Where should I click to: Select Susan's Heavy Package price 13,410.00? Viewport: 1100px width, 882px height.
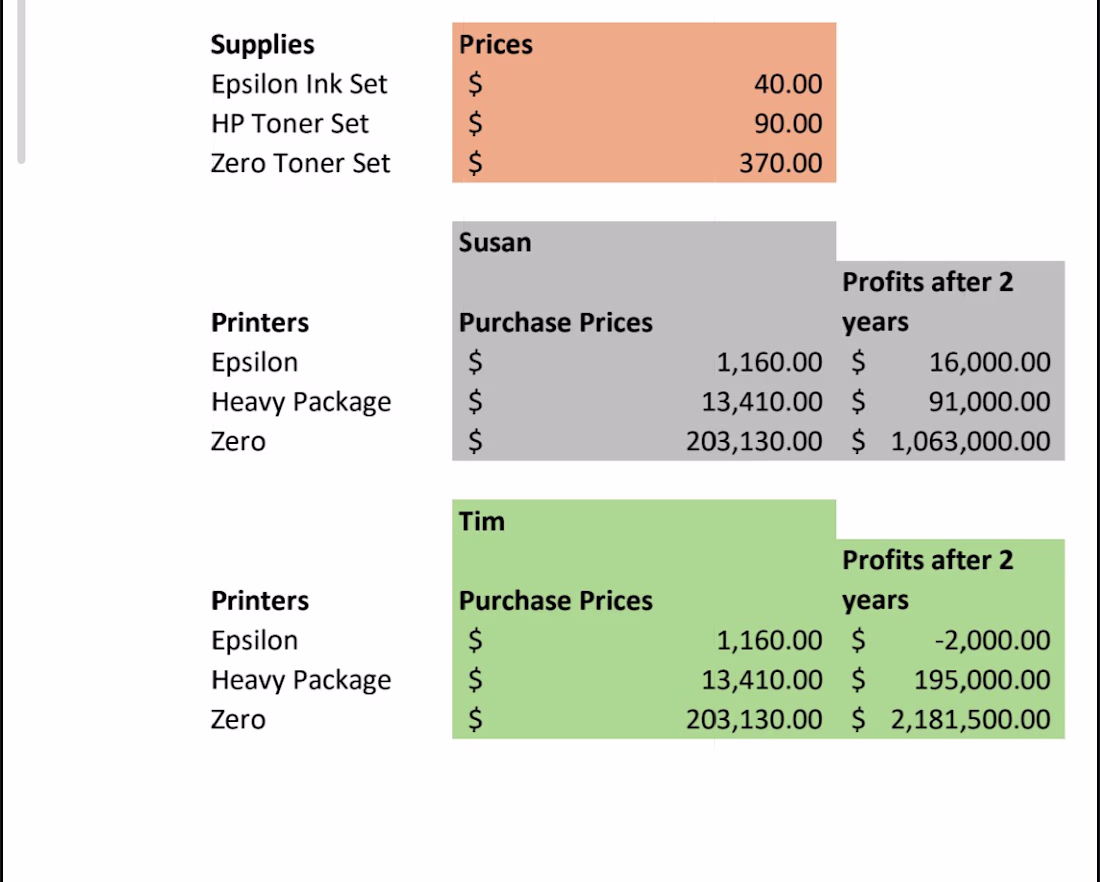(762, 401)
